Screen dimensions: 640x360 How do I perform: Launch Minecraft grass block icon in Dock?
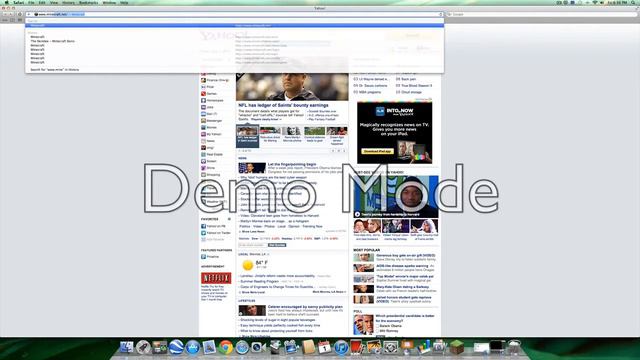point(457,347)
